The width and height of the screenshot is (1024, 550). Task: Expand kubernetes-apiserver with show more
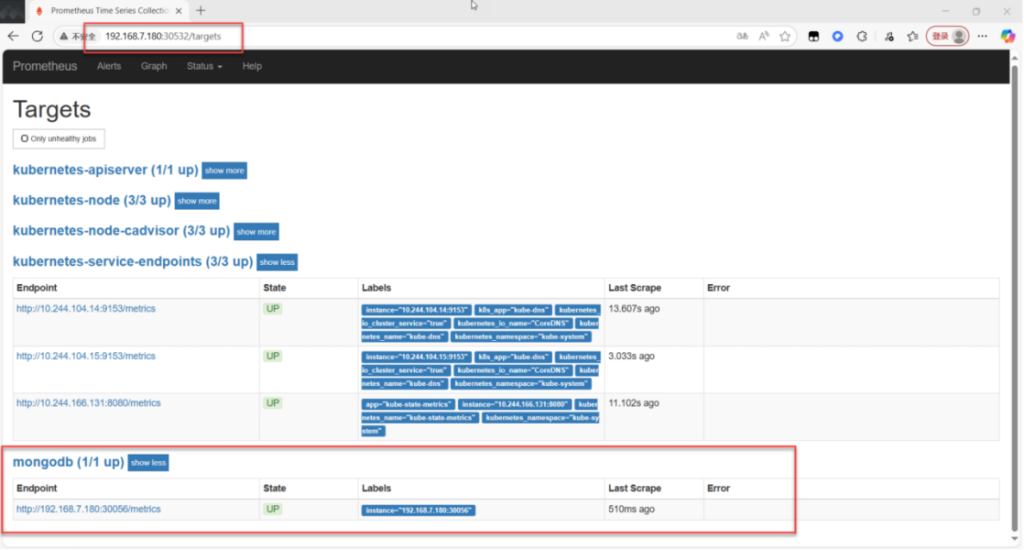tap(224, 171)
